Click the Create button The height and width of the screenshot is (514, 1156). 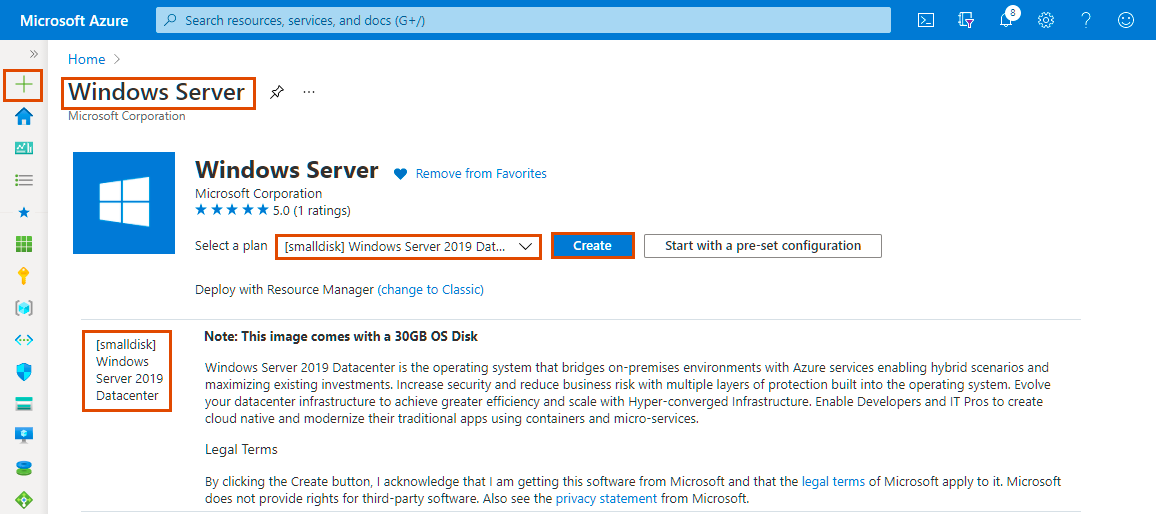(592, 246)
